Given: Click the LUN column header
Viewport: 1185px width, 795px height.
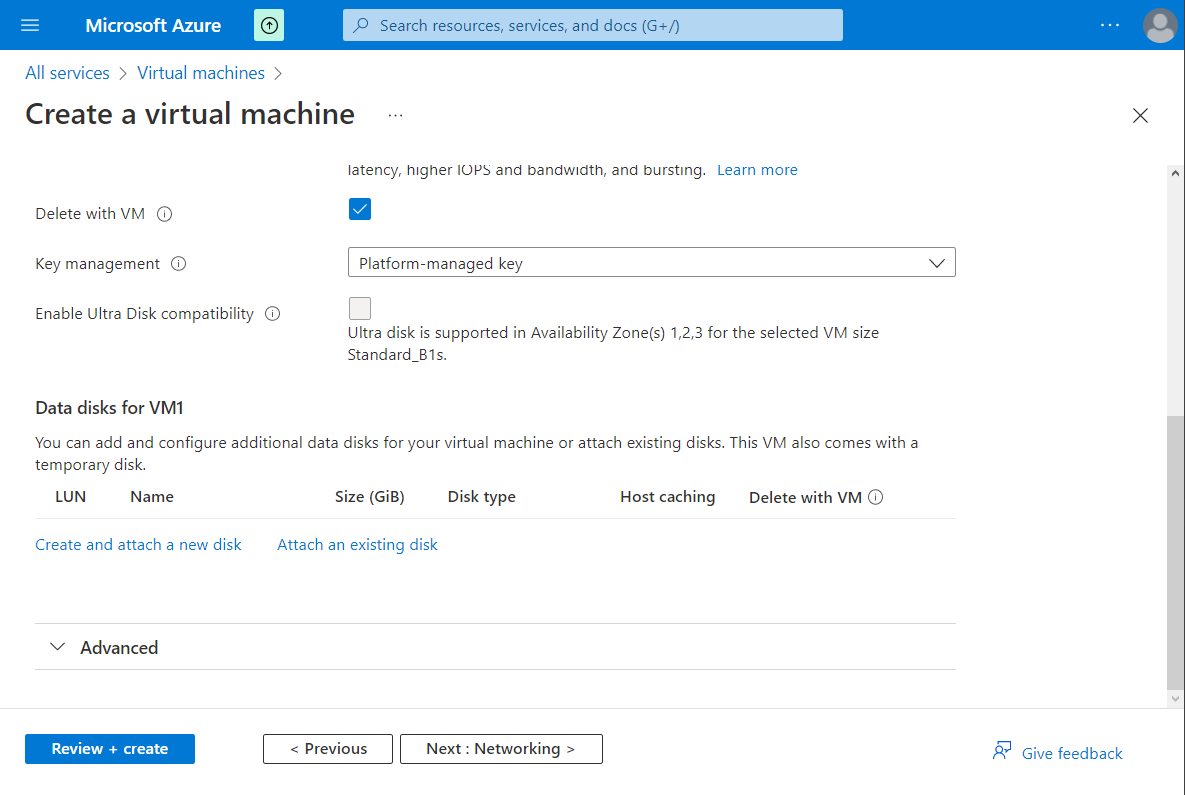Looking at the screenshot, I should pos(70,497).
